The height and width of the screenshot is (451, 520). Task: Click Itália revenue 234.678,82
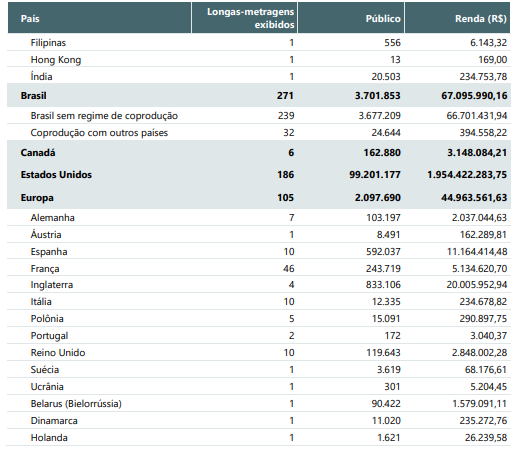tap(483, 302)
